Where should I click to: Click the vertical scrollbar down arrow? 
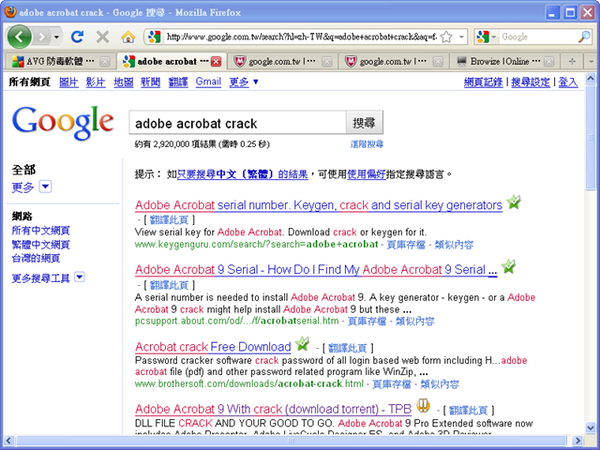(x=590, y=427)
